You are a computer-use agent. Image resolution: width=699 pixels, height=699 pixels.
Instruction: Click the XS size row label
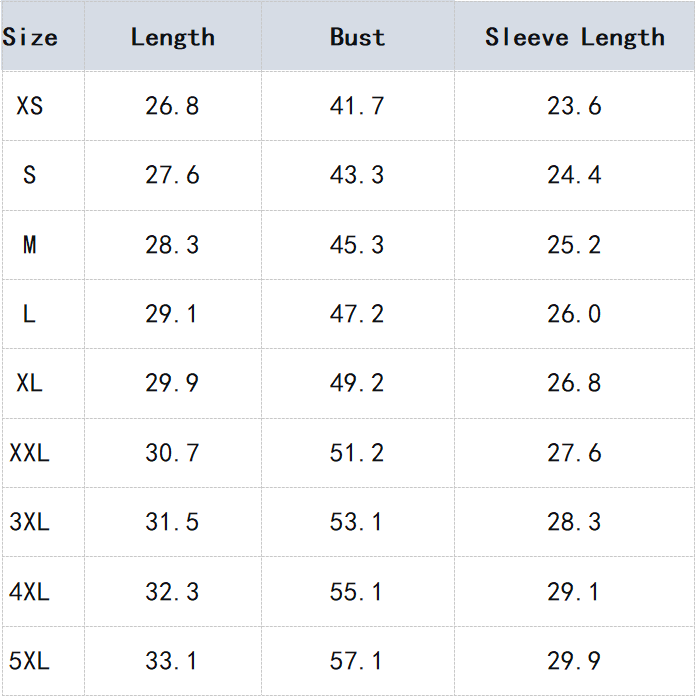pyautogui.click(x=30, y=105)
